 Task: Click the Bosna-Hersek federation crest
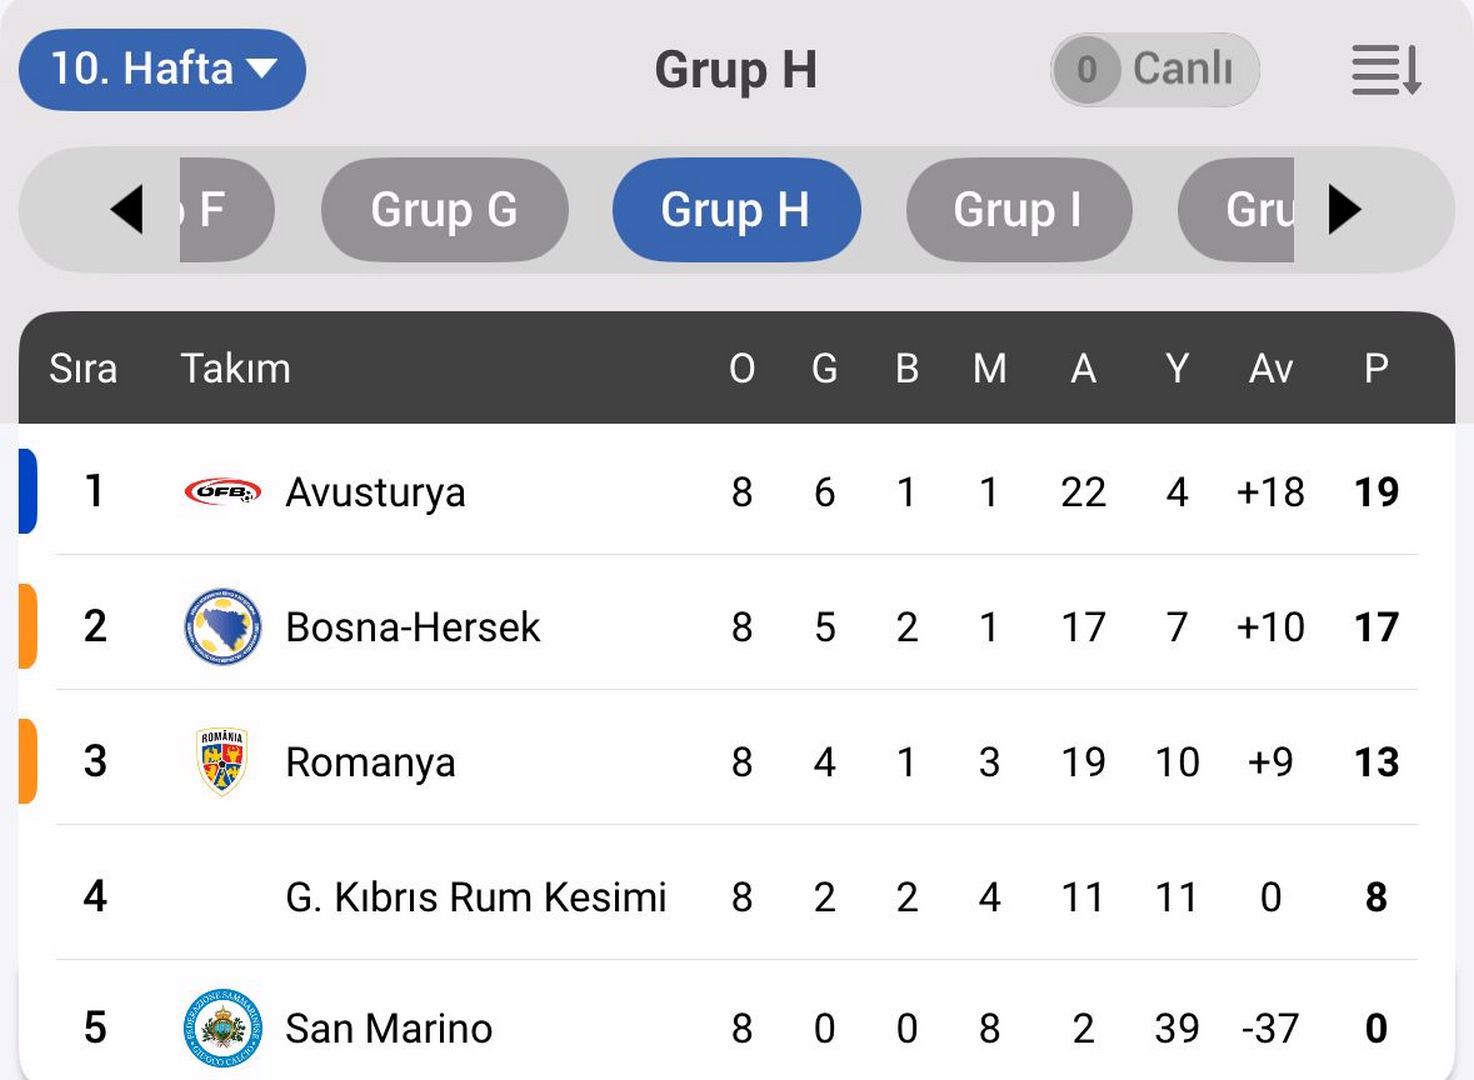pyautogui.click(x=222, y=627)
